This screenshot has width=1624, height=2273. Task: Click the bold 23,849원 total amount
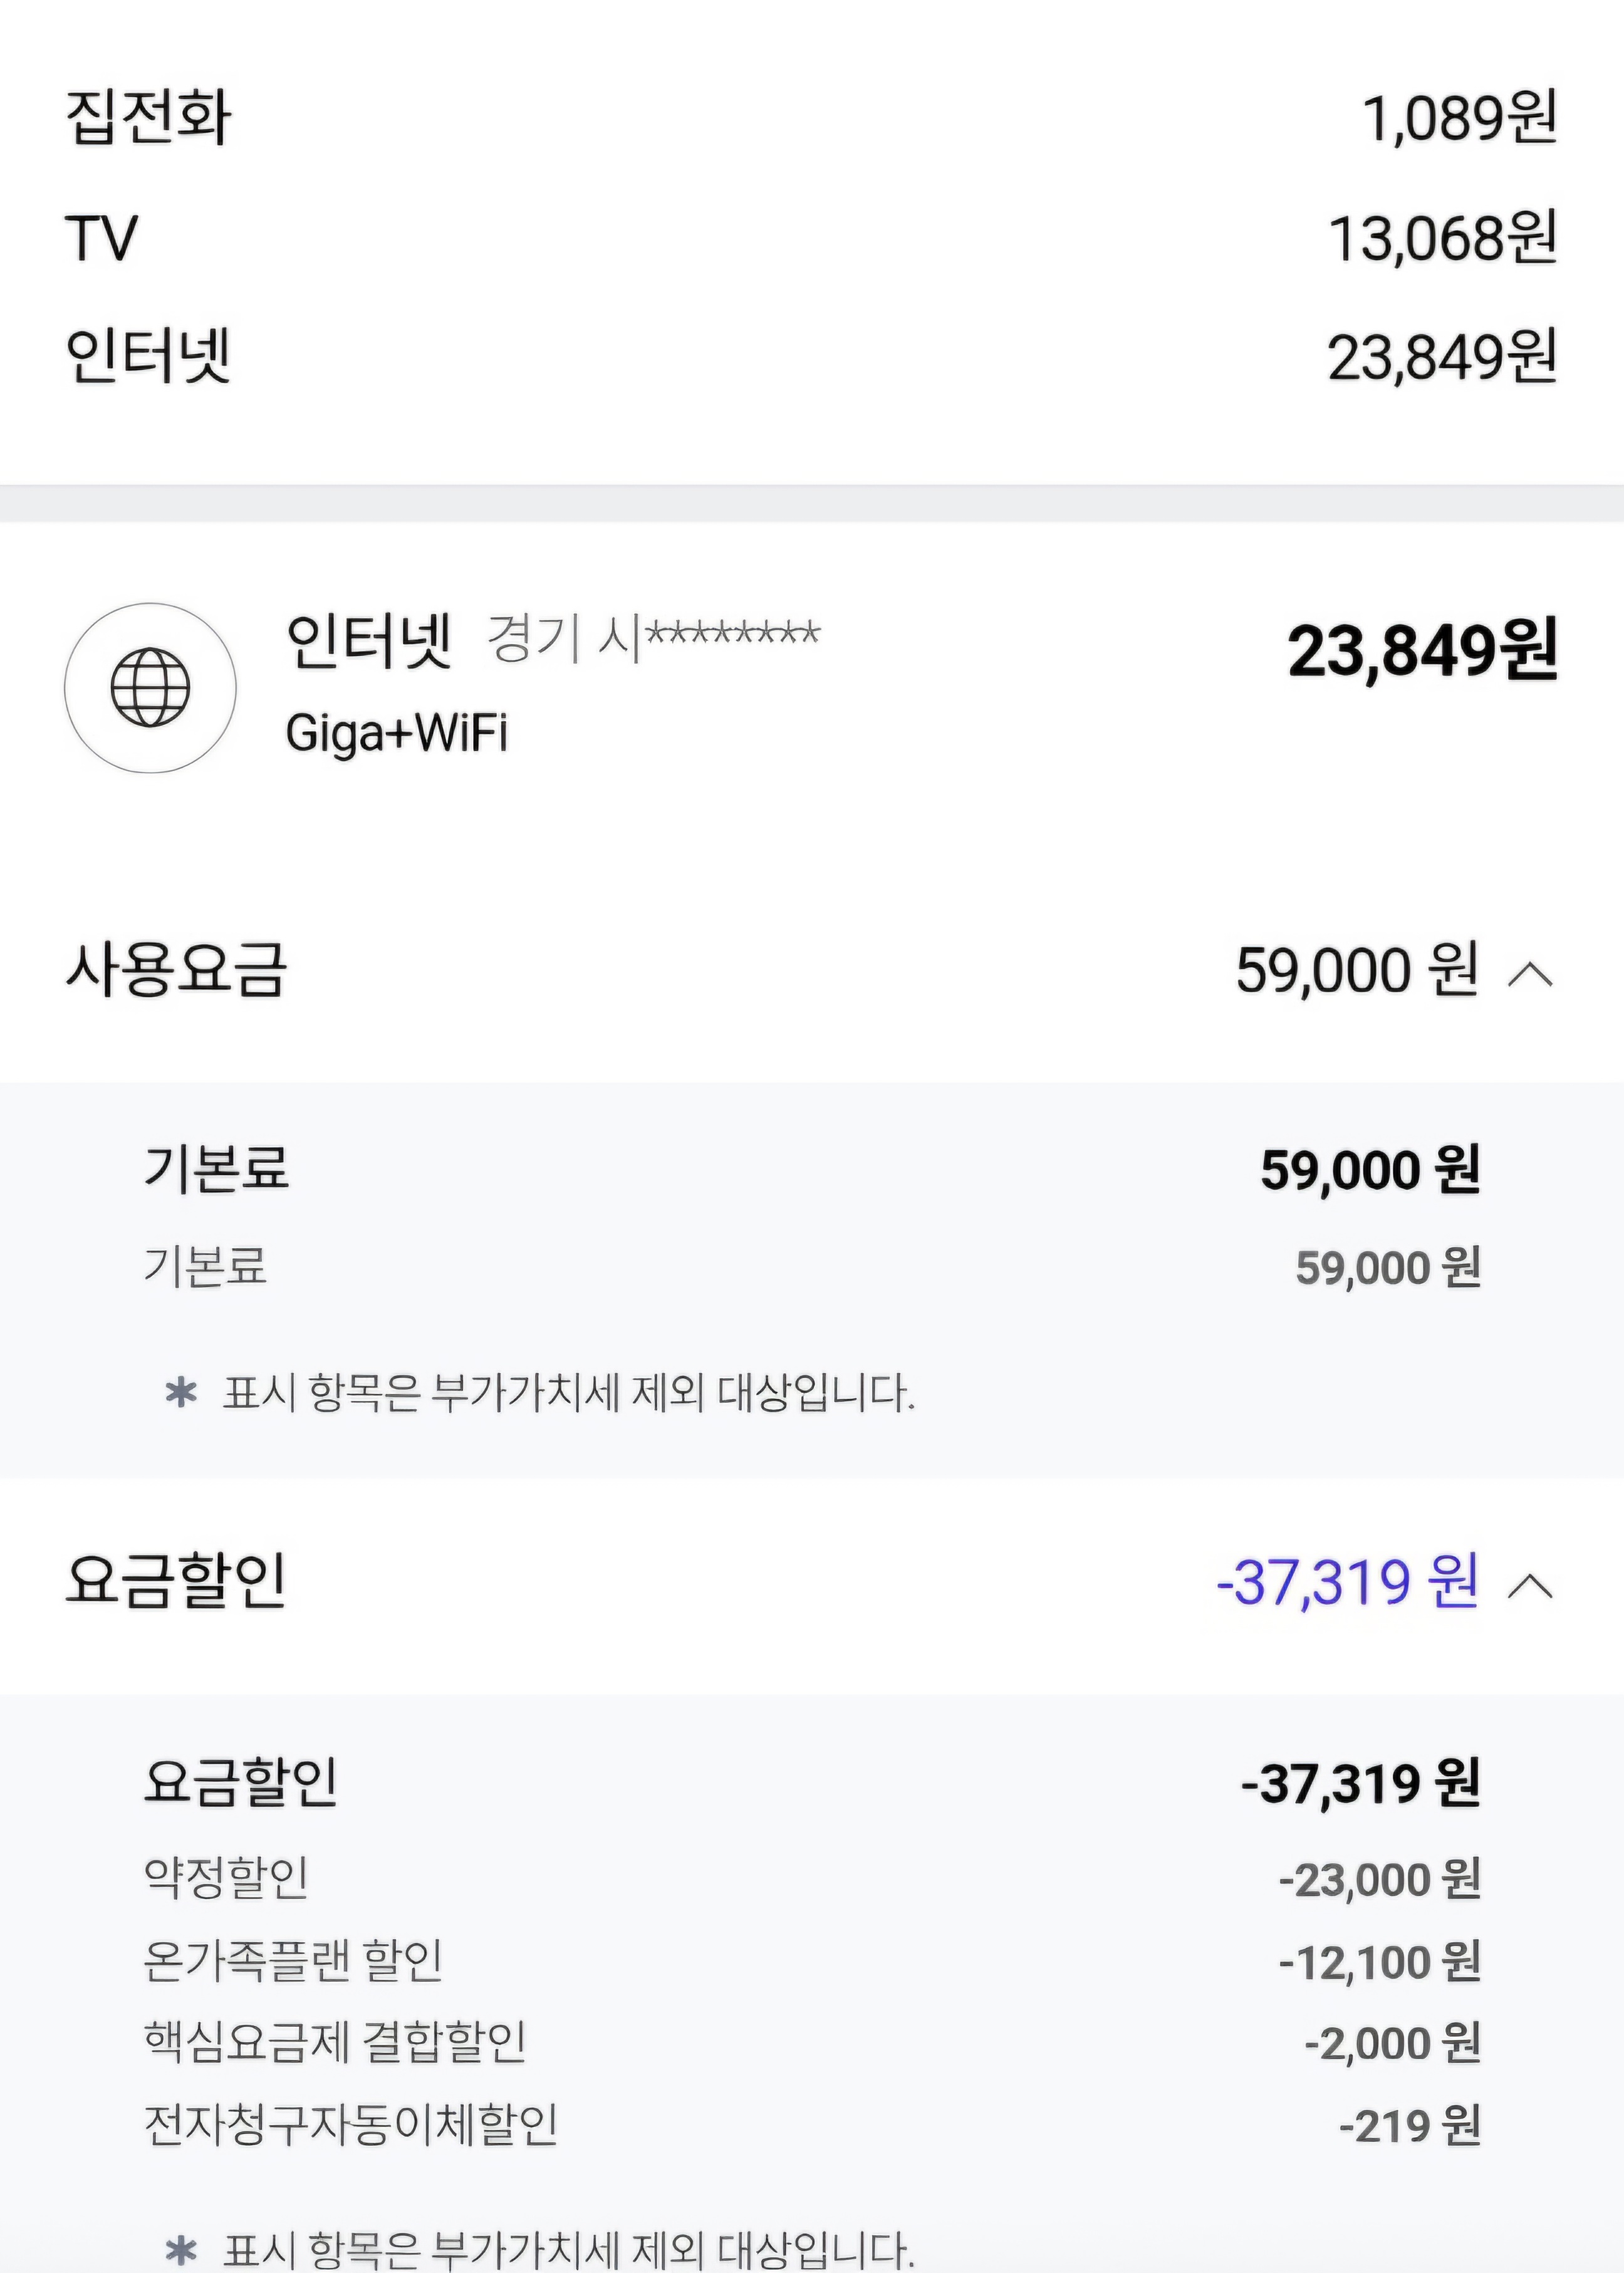pyautogui.click(x=1422, y=652)
